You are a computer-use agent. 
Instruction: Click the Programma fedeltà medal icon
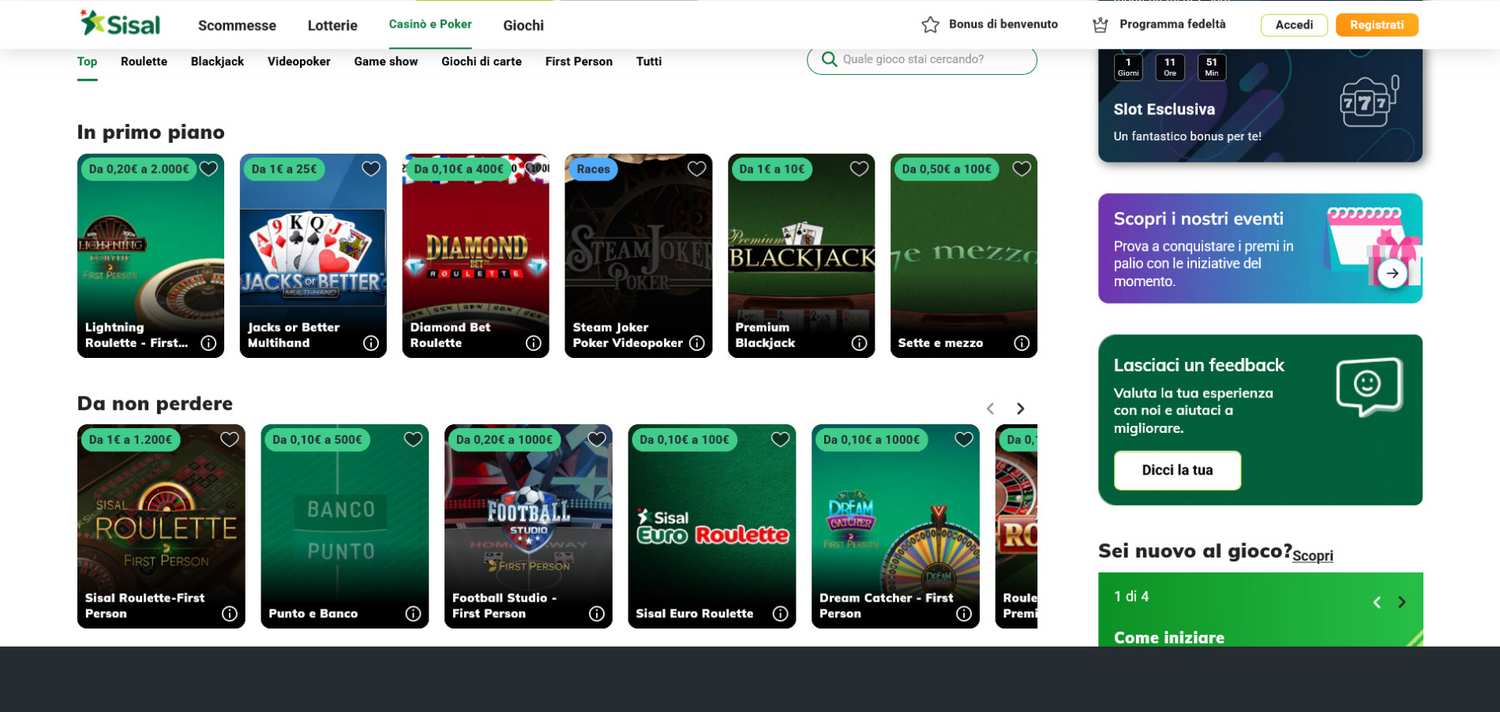click(x=1101, y=25)
